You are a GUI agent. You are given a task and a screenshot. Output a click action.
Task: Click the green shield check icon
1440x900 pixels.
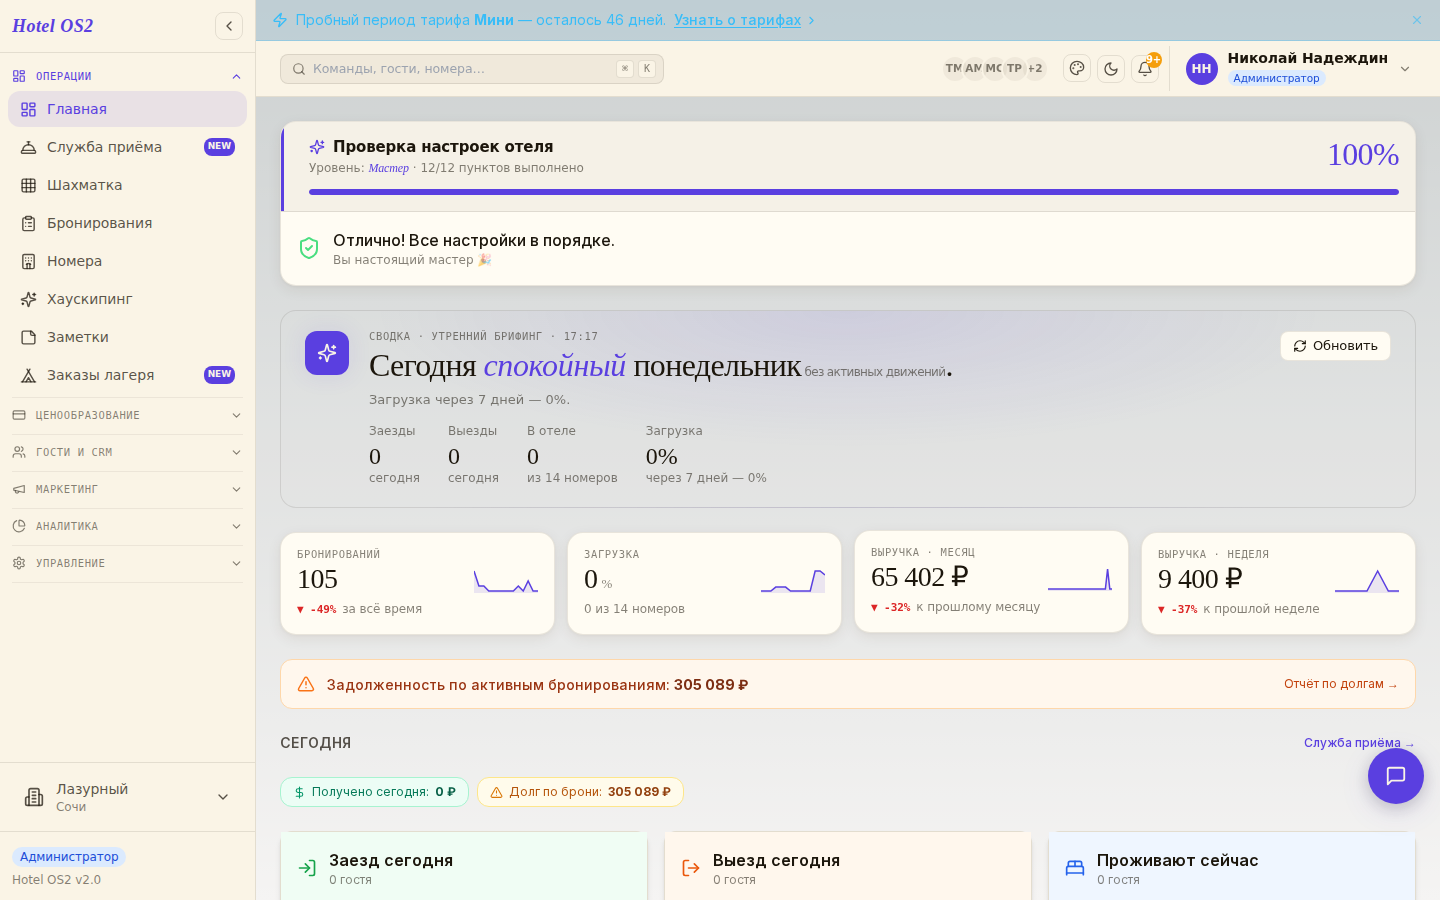point(309,248)
